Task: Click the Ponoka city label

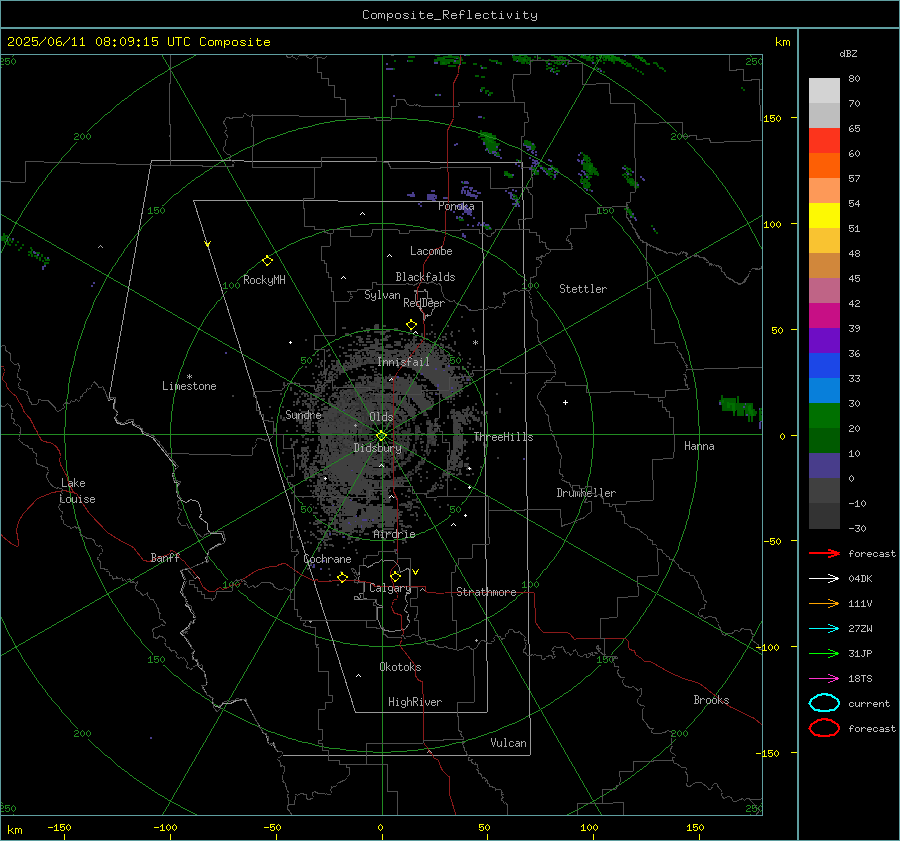Action: coord(456,206)
